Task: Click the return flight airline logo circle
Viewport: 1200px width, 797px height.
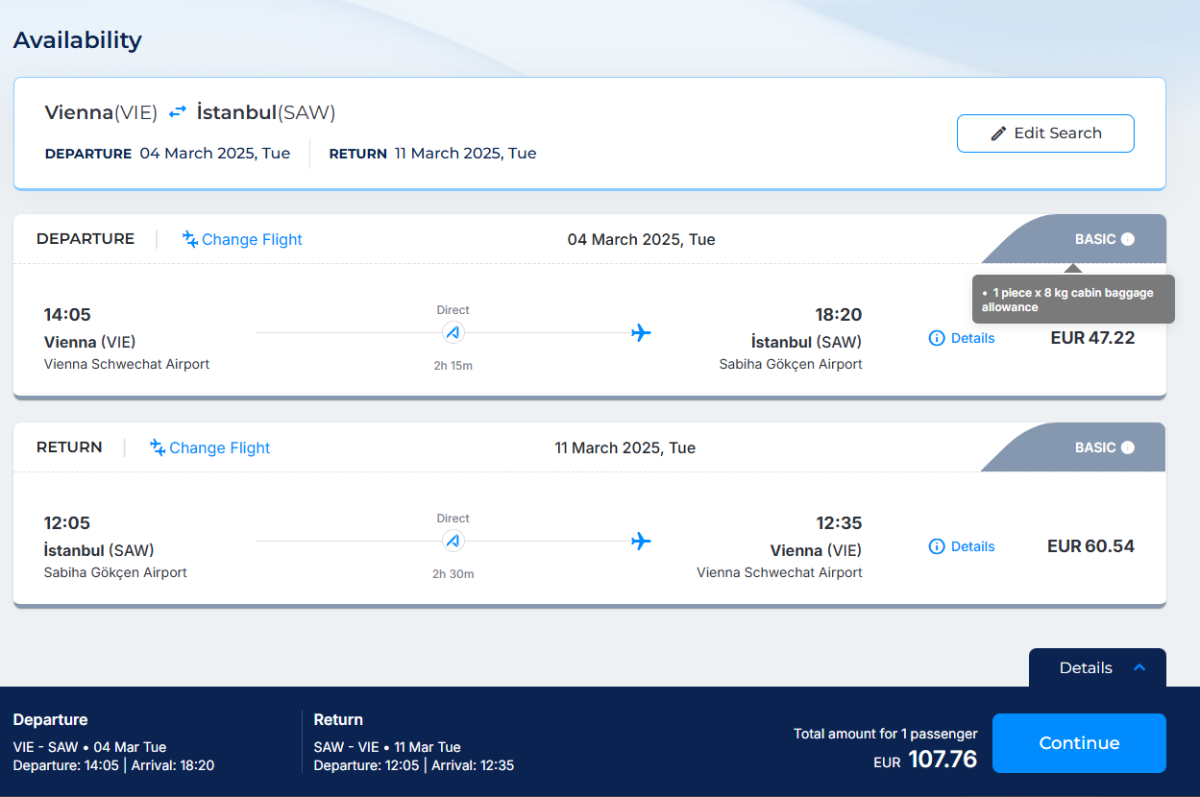Action: point(453,541)
